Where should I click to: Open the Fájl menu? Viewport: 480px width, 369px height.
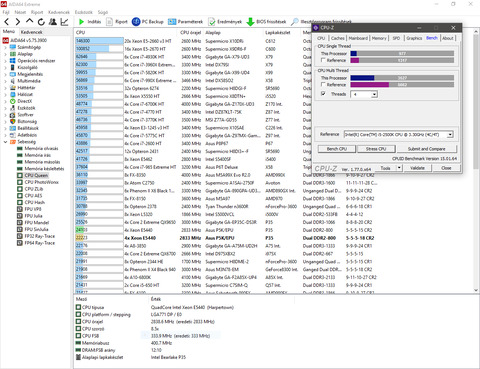click(6, 12)
